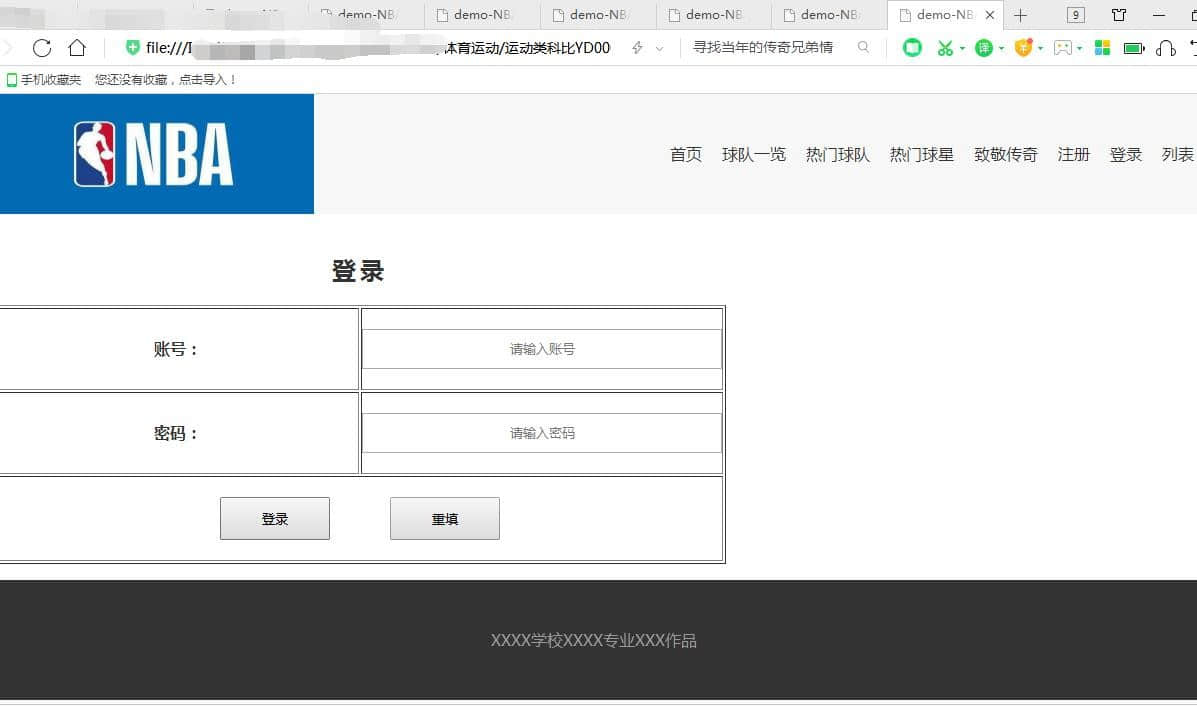This screenshot has width=1197, height=706.
Task: Open 热门球星 navigation link
Action: tap(922, 155)
